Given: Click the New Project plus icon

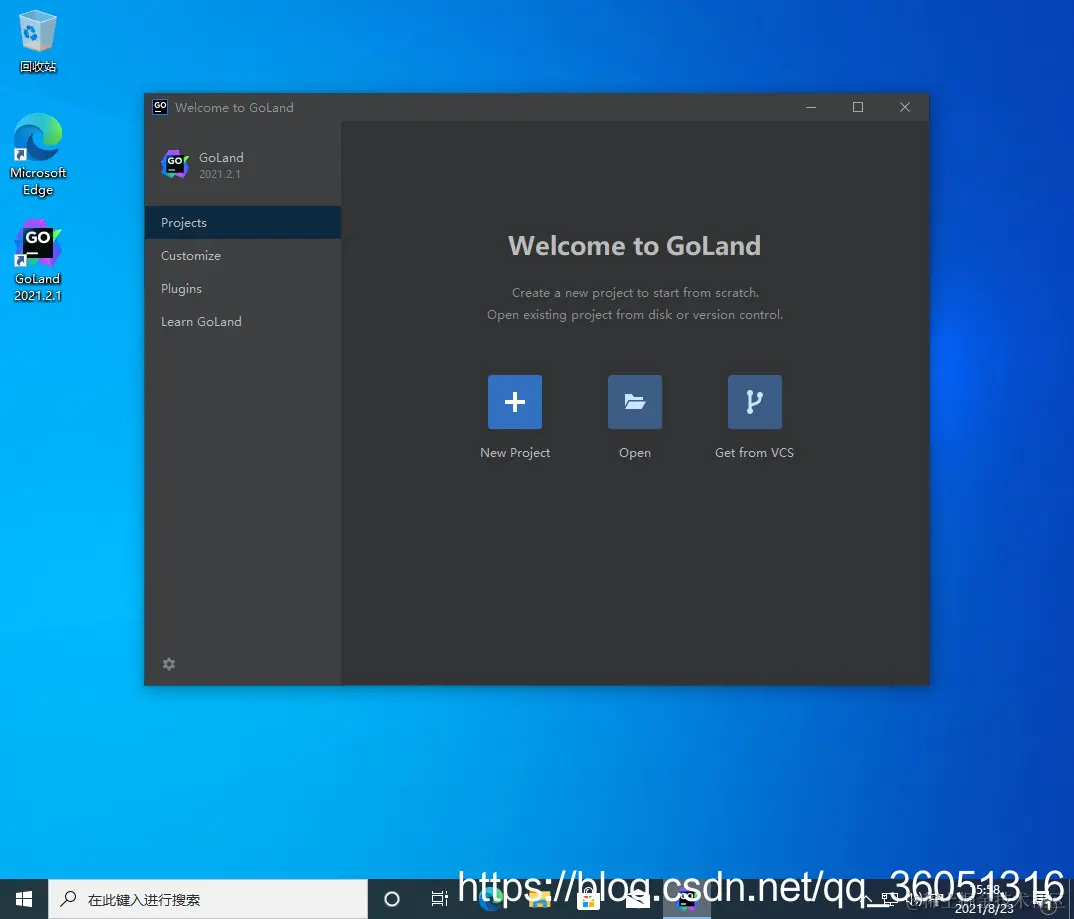Looking at the screenshot, I should pyautogui.click(x=514, y=401).
